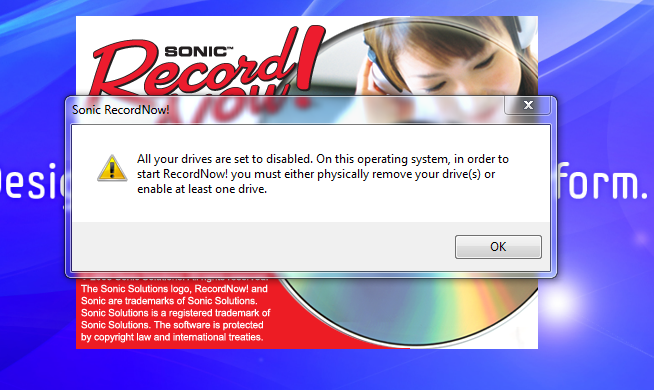Click the 'Sonic Solutions is a registered trademark' text
This screenshot has width=654, height=390.
click(176, 313)
